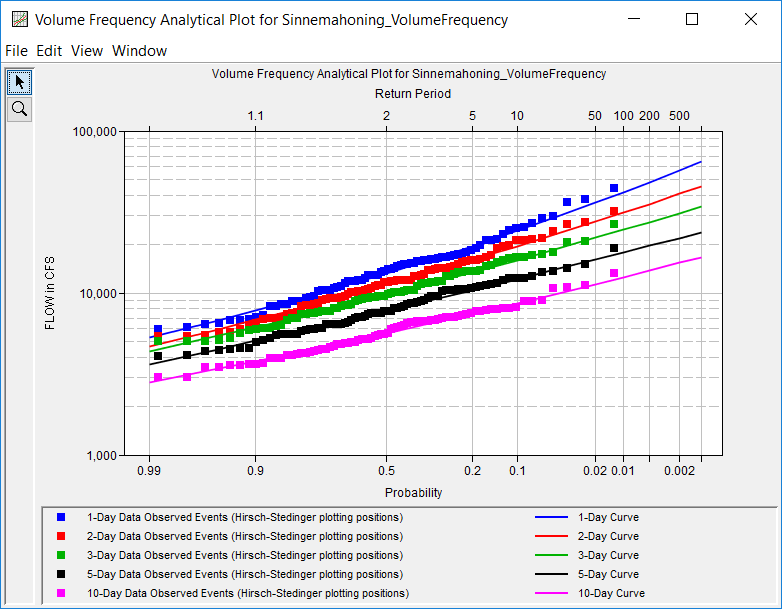Click the FLOW in CFS axis label

point(49,293)
